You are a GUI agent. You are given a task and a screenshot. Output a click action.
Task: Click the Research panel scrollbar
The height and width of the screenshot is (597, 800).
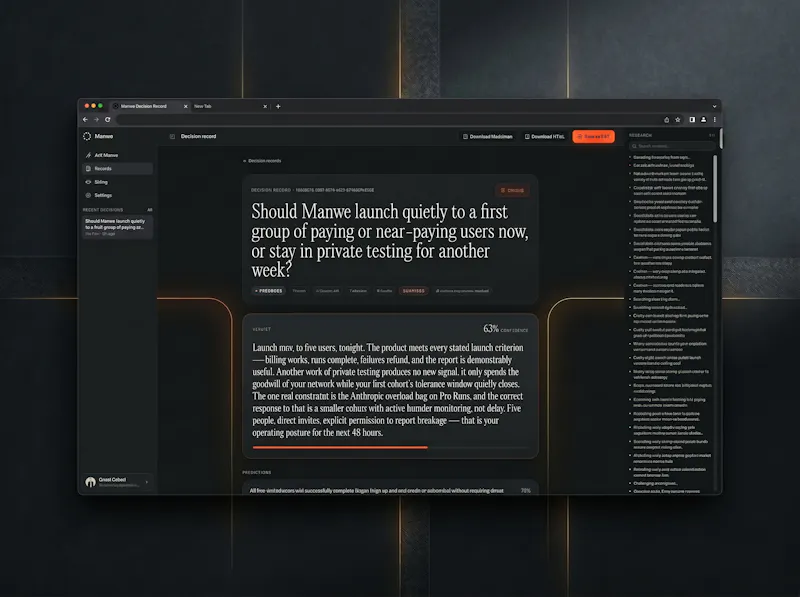coord(715,189)
